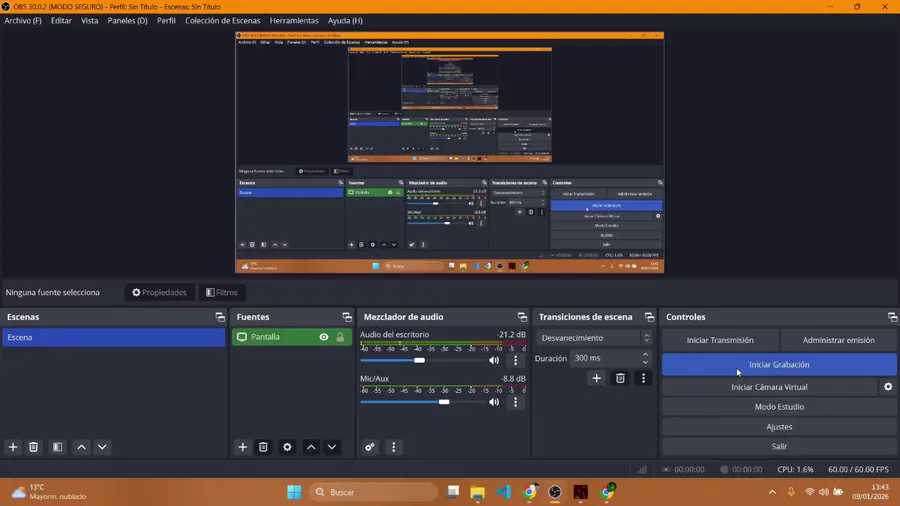The image size is (900, 506).
Task: Open Audio del escritorio options dots
Action: tap(515, 360)
